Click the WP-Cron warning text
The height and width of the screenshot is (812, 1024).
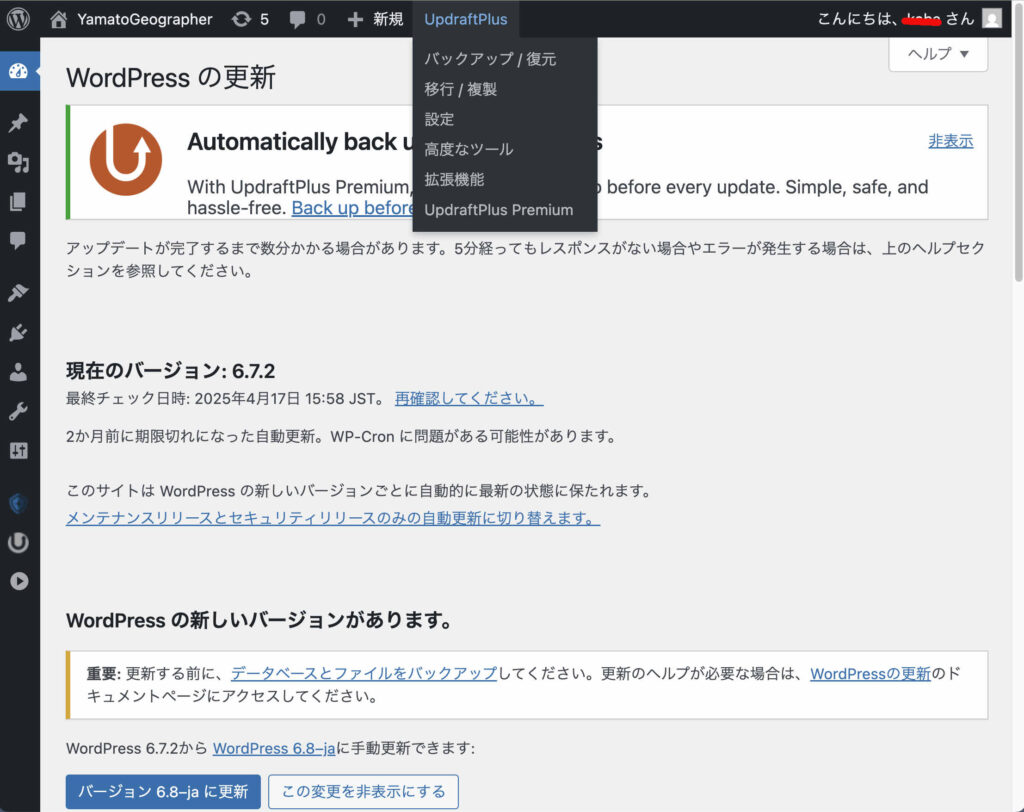[x=342, y=436]
